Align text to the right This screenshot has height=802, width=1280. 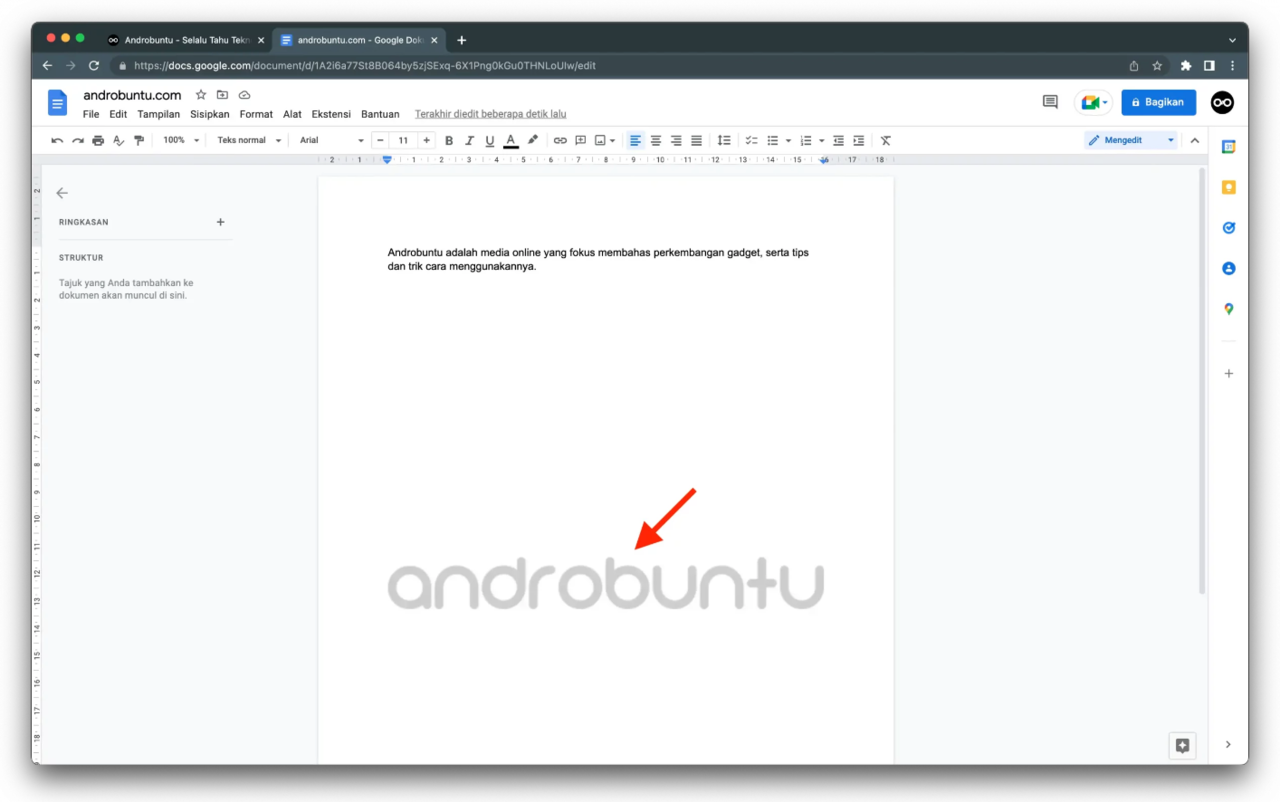coord(676,141)
